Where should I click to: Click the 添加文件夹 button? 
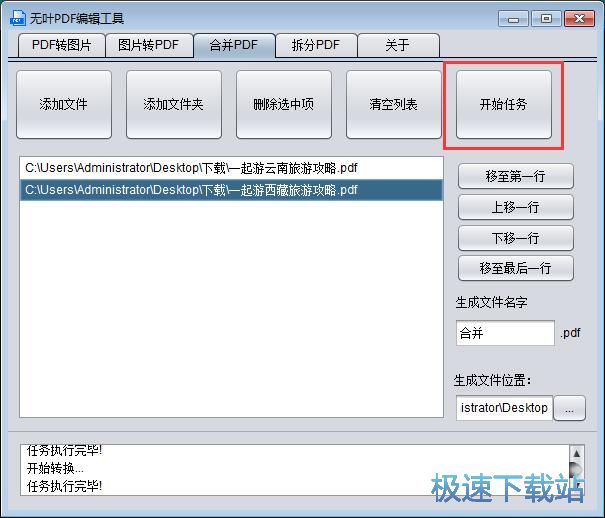coord(174,104)
